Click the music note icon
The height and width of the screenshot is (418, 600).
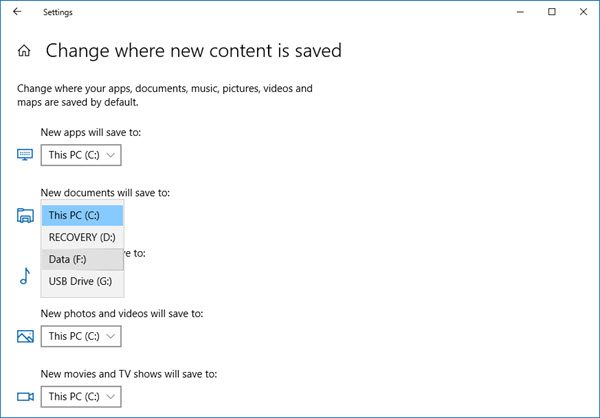25,276
